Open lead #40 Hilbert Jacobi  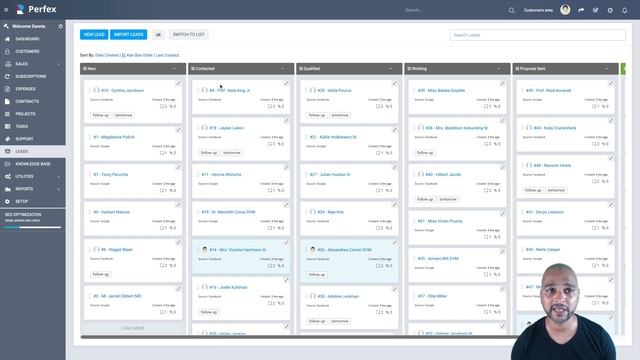pos(443,175)
